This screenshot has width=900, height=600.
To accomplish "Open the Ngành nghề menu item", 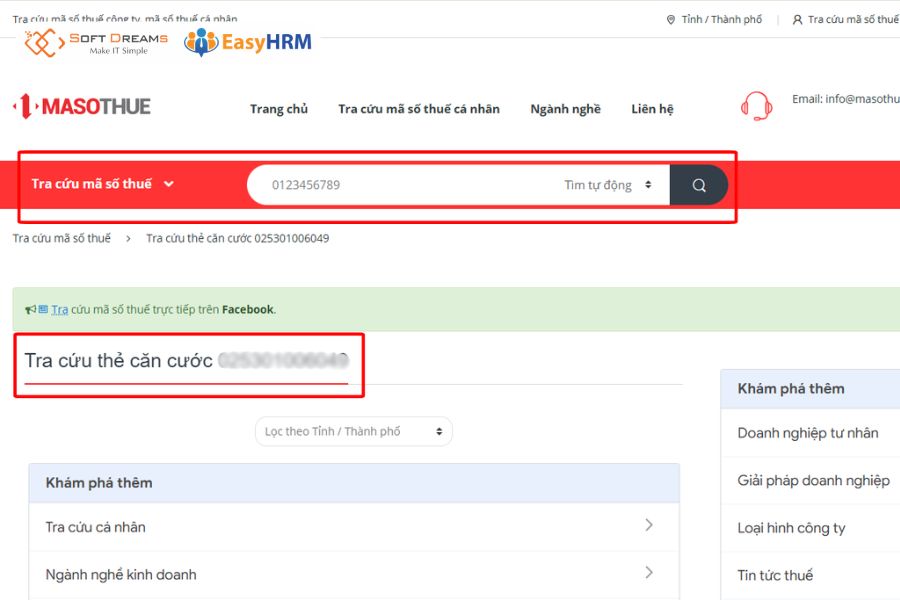I will click(x=565, y=109).
